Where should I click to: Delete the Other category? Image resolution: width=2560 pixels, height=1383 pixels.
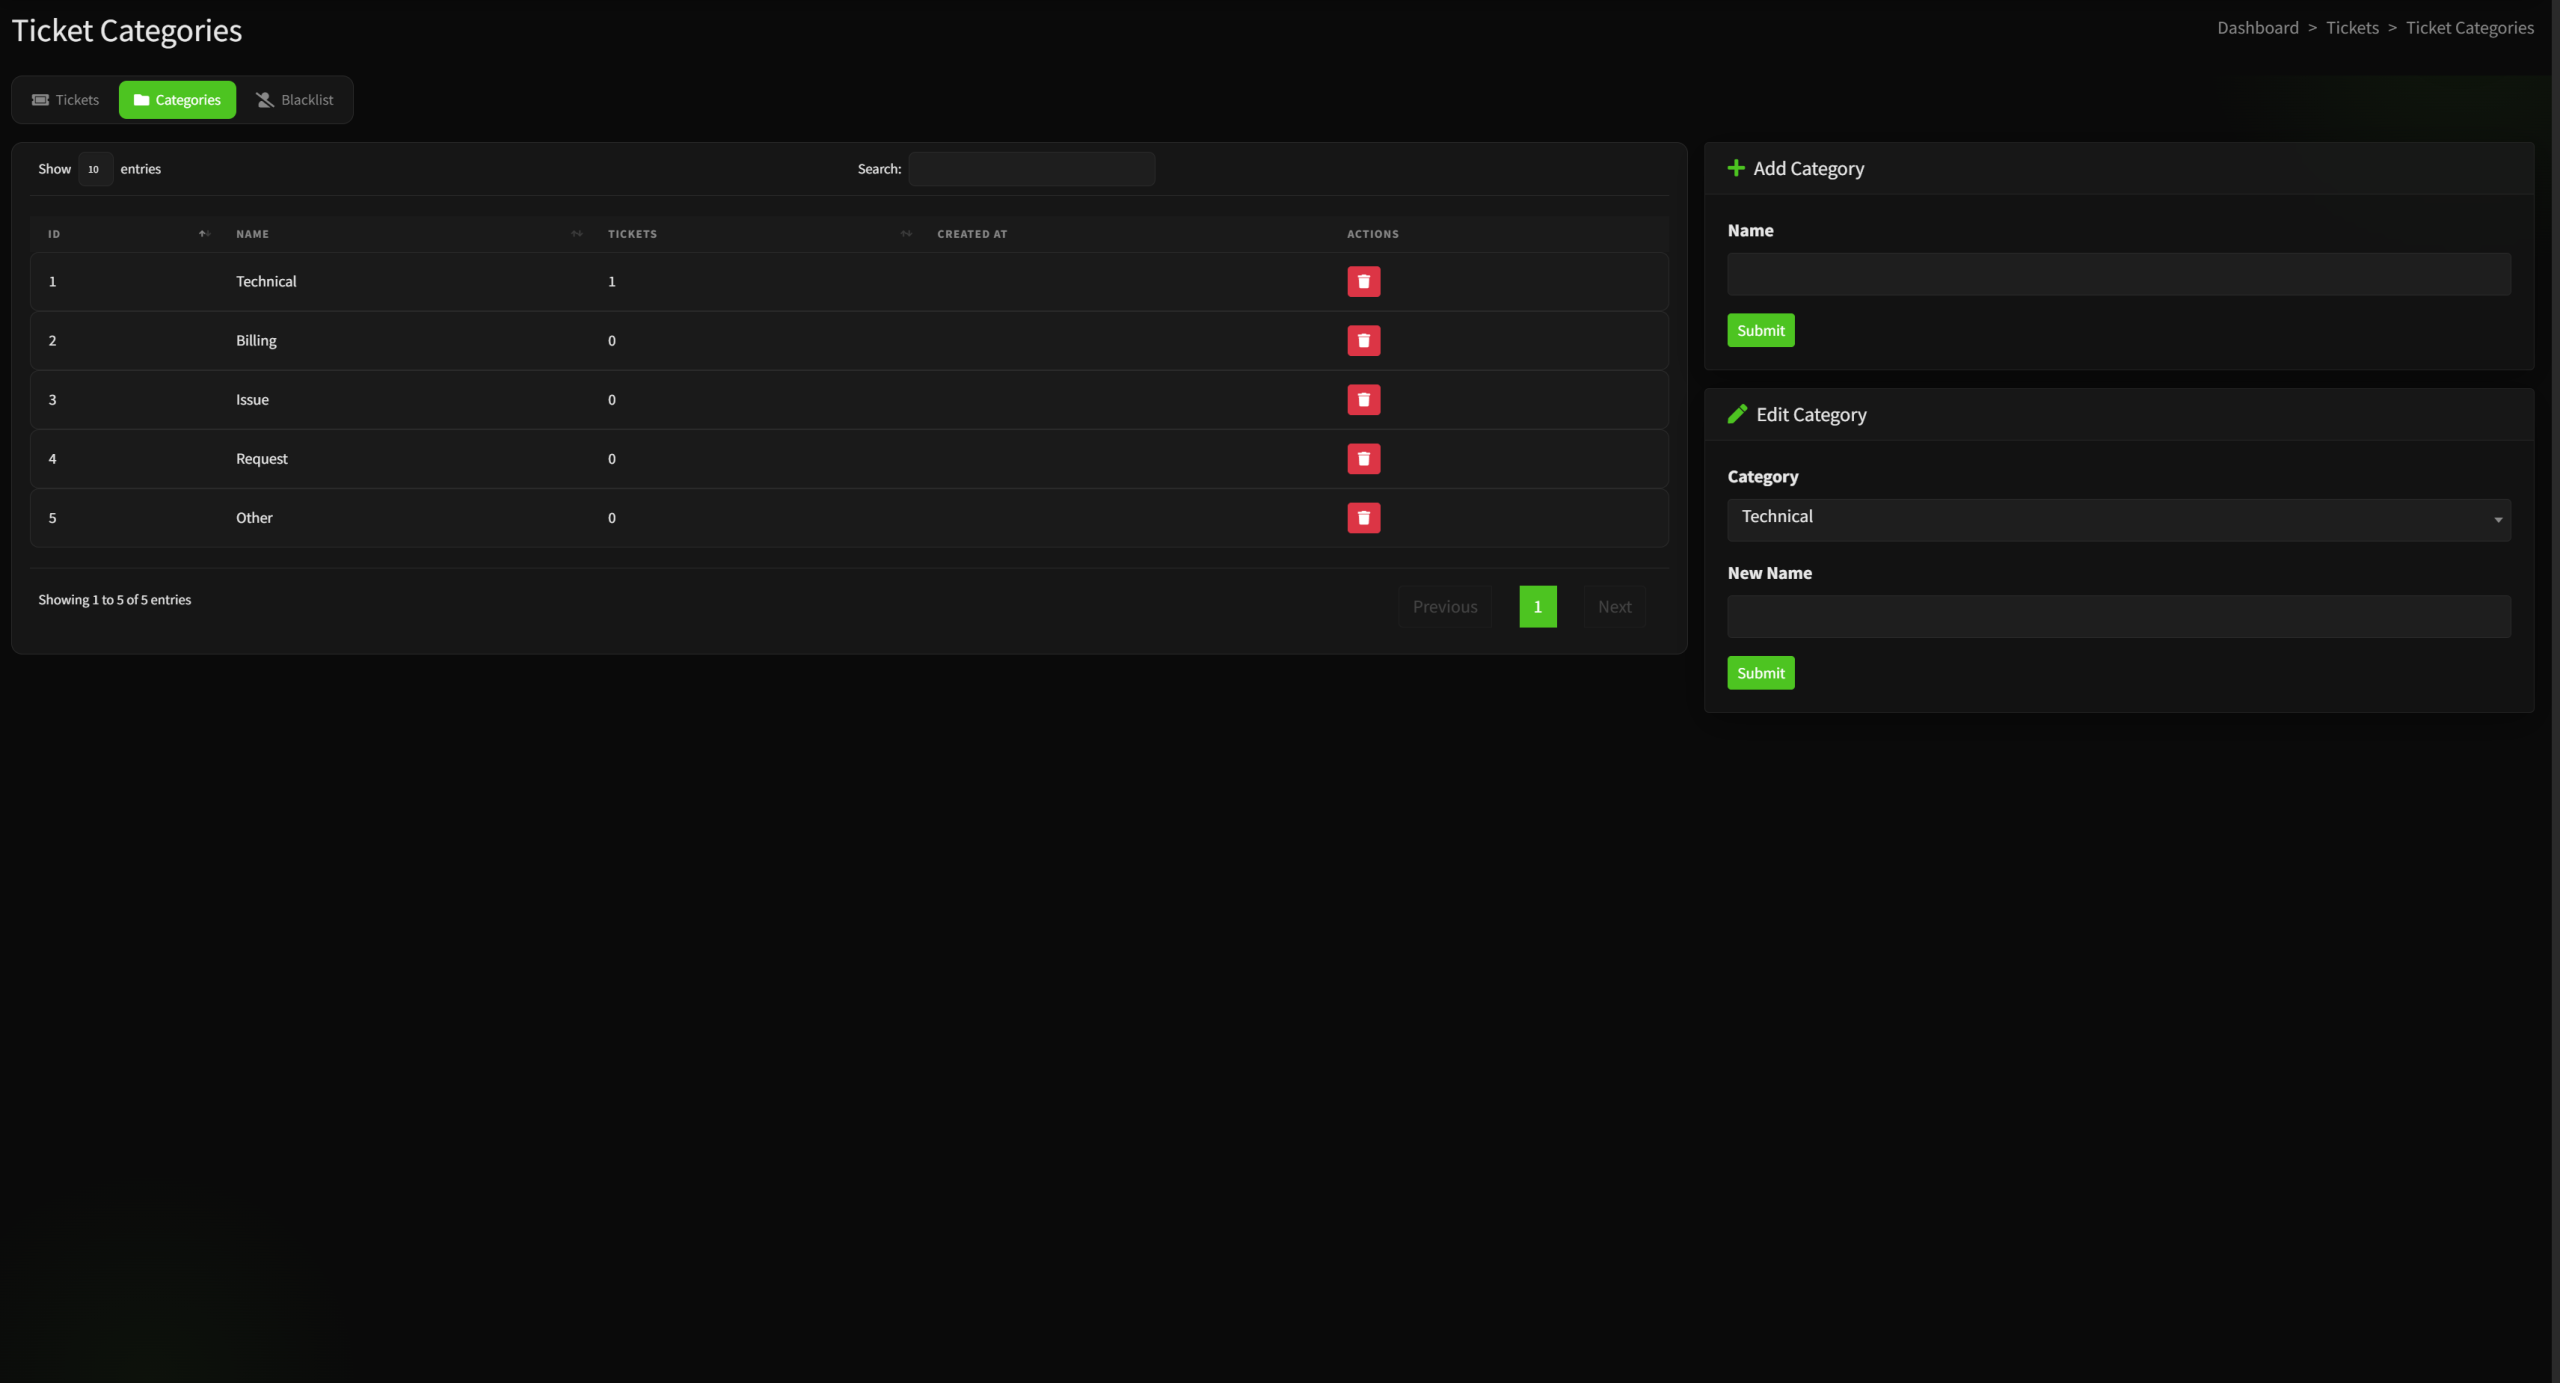pos(1363,517)
